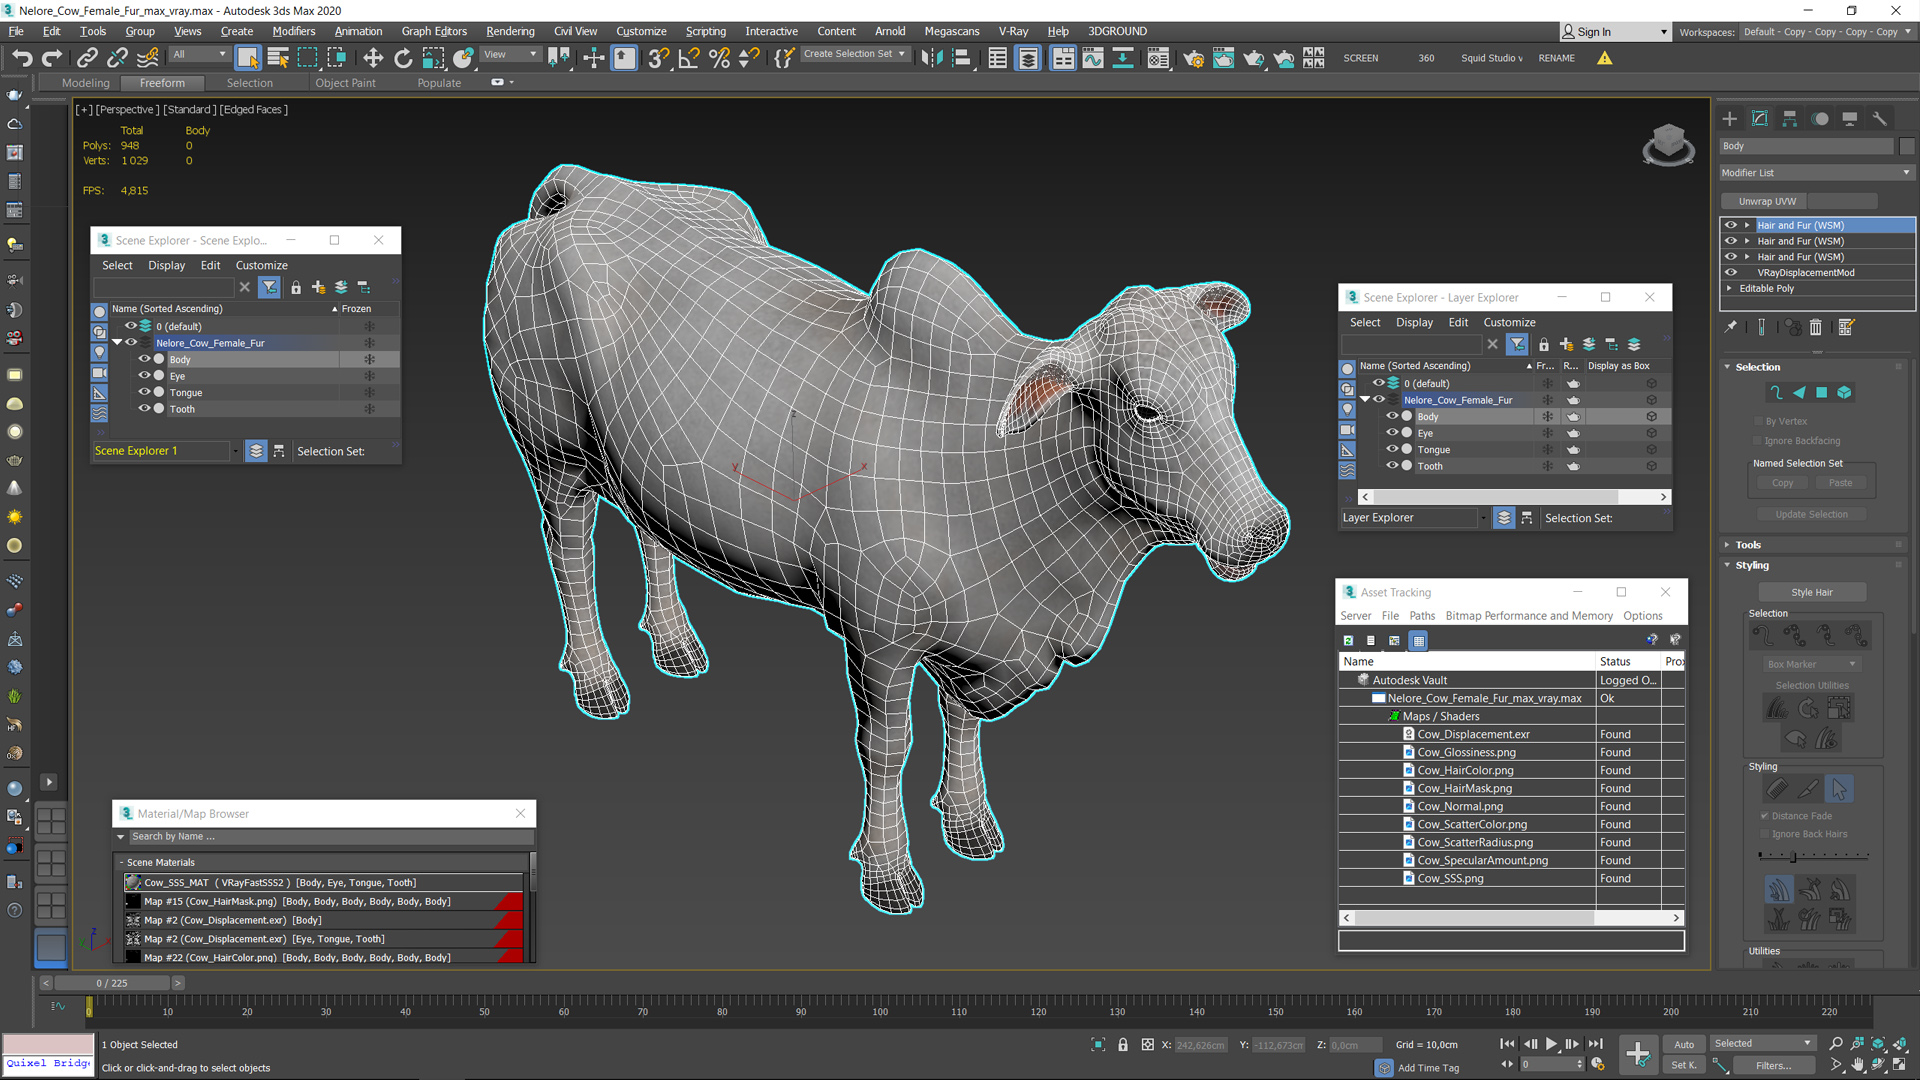Open the Graph Editors menu
The height and width of the screenshot is (1080, 1920).
coord(434,31)
